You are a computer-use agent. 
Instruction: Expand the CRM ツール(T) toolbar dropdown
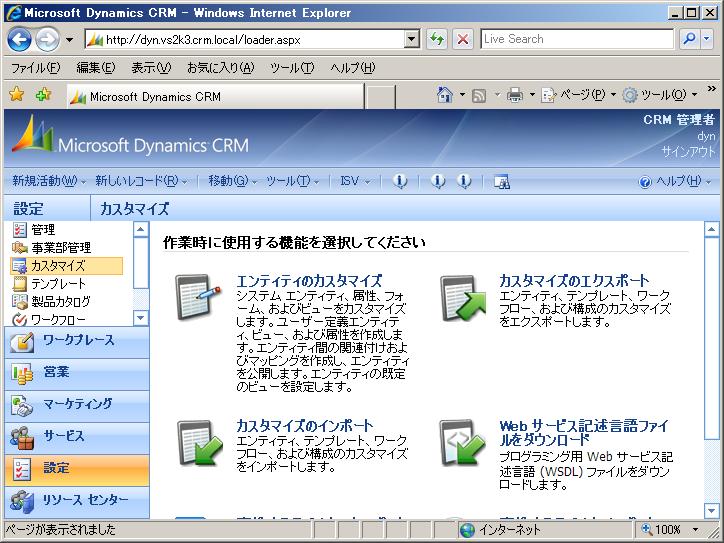click(x=293, y=181)
